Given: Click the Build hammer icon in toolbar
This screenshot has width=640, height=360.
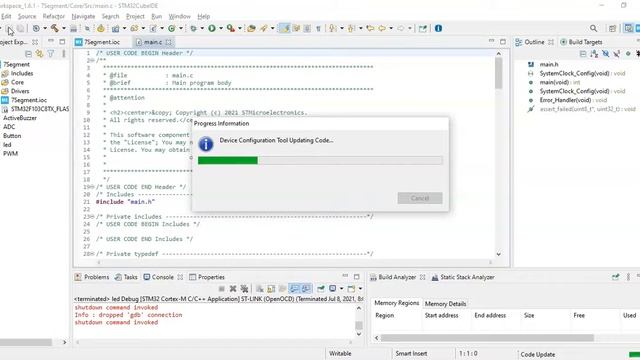Looking at the screenshot, I should click(55, 28).
